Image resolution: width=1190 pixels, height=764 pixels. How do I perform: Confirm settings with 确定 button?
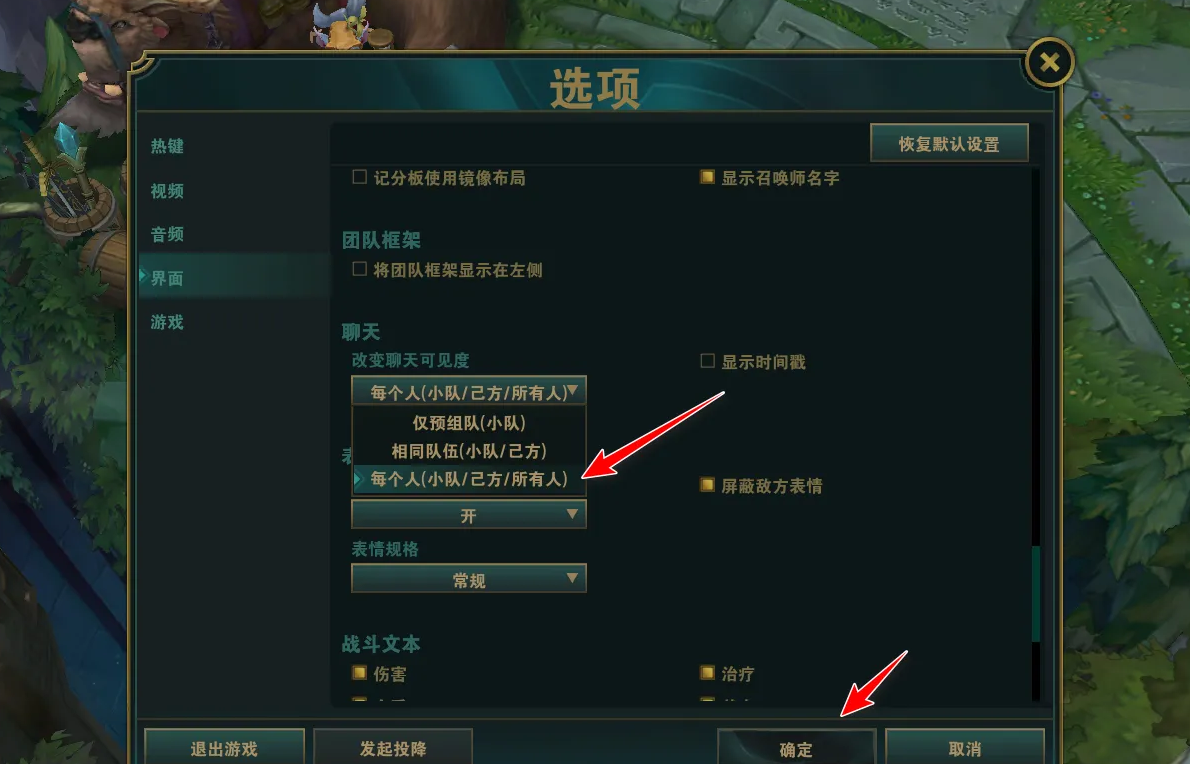click(x=796, y=748)
